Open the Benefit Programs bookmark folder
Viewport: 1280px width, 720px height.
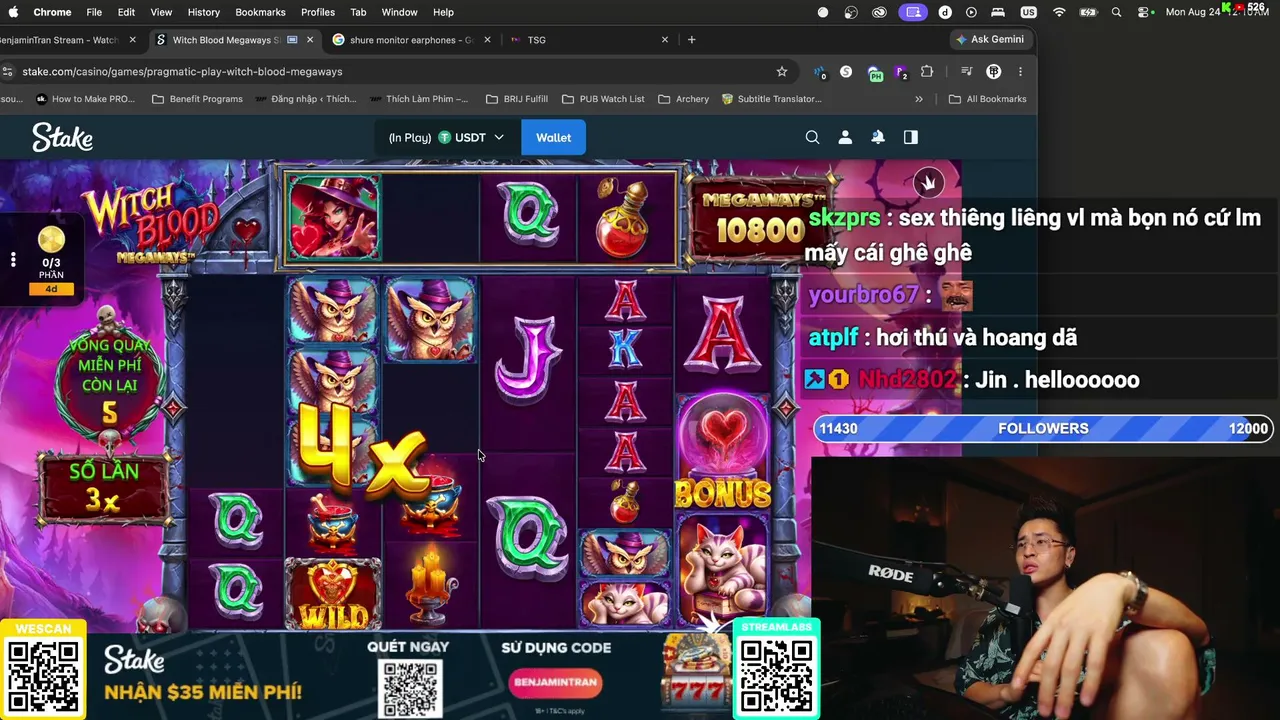(197, 99)
